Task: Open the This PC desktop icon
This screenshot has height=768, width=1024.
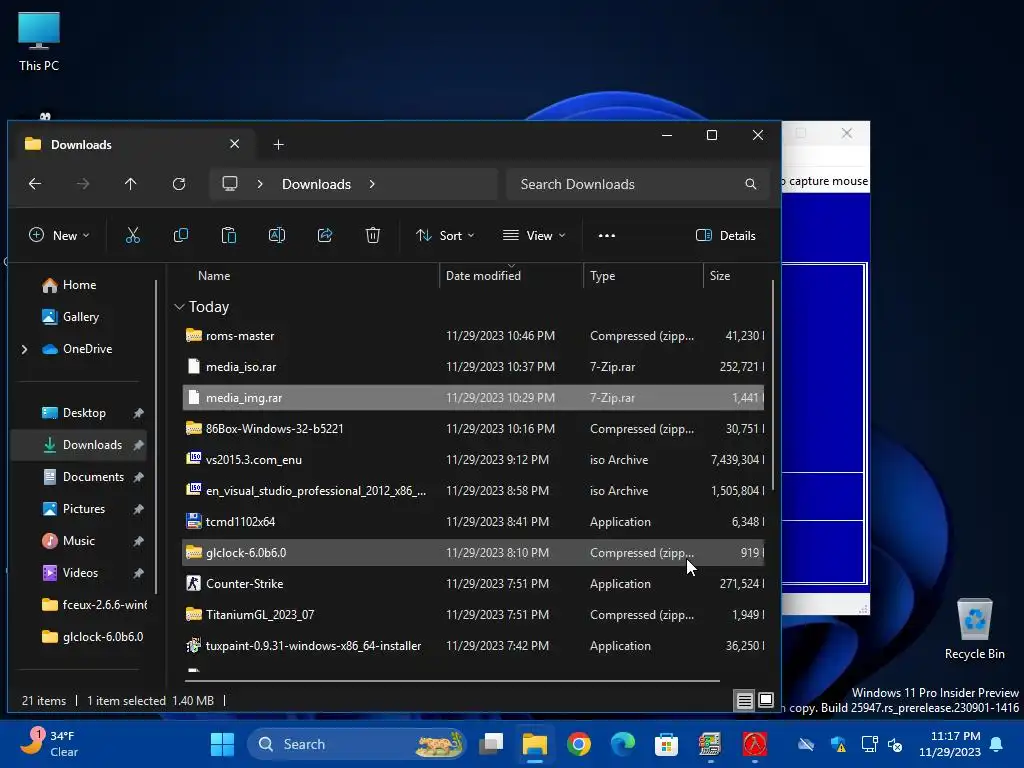Action: point(39,42)
